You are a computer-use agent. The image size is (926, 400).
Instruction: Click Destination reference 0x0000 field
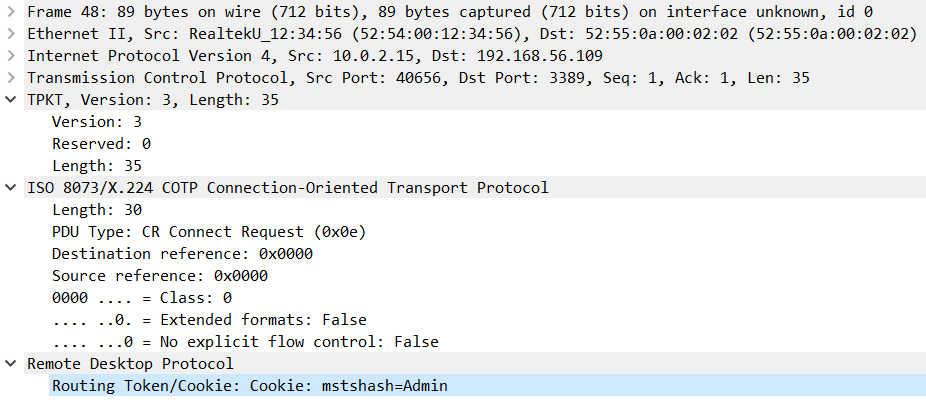(x=182, y=254)
